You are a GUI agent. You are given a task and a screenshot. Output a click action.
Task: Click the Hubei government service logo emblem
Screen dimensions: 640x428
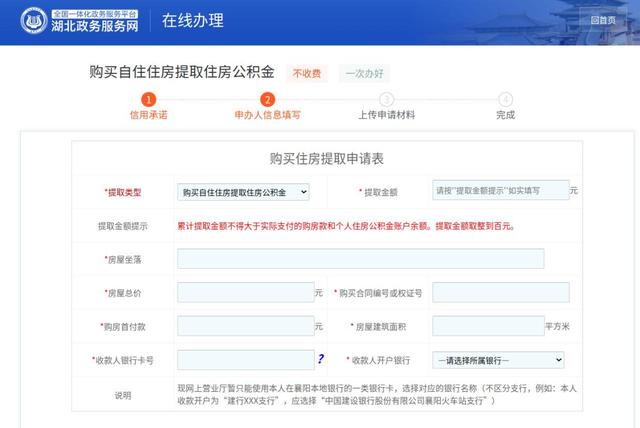(x=34, y=20)
